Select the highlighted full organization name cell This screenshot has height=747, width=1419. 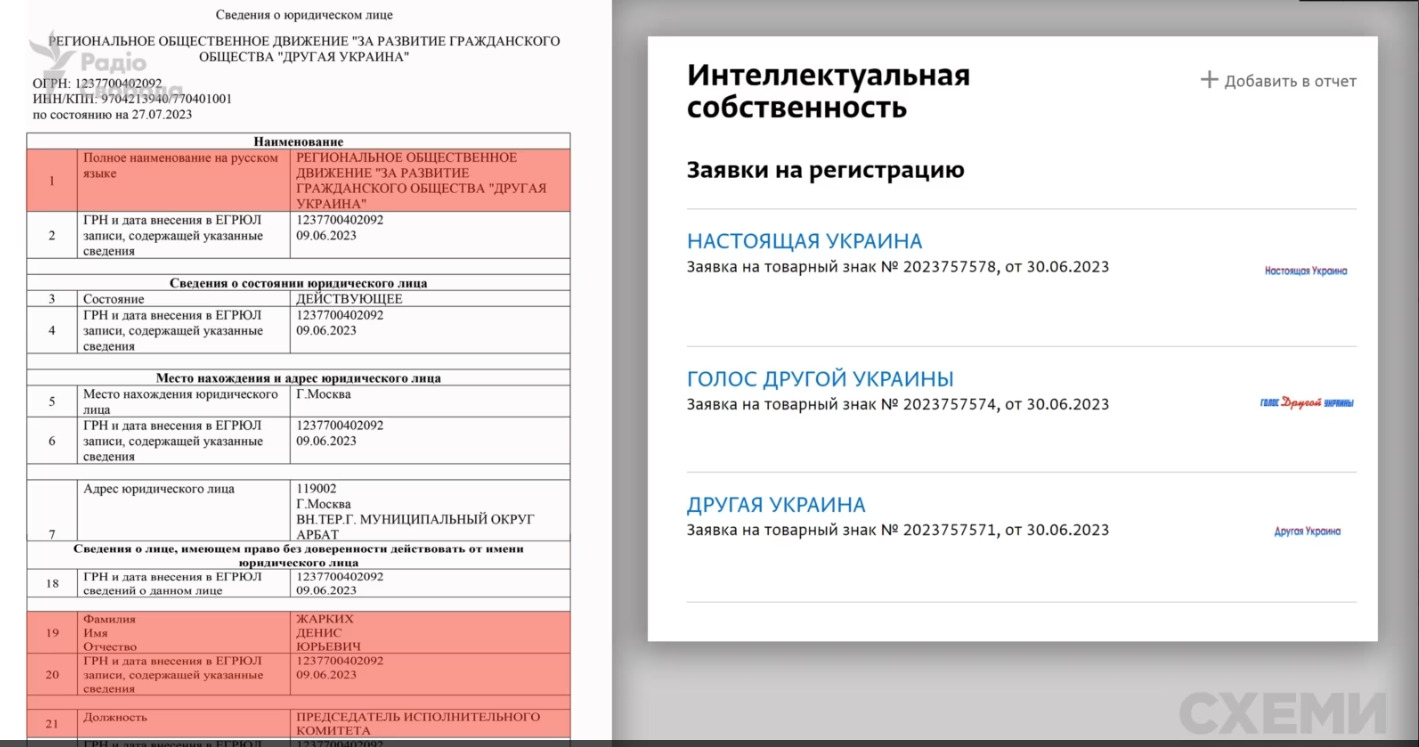pos(432,181)
